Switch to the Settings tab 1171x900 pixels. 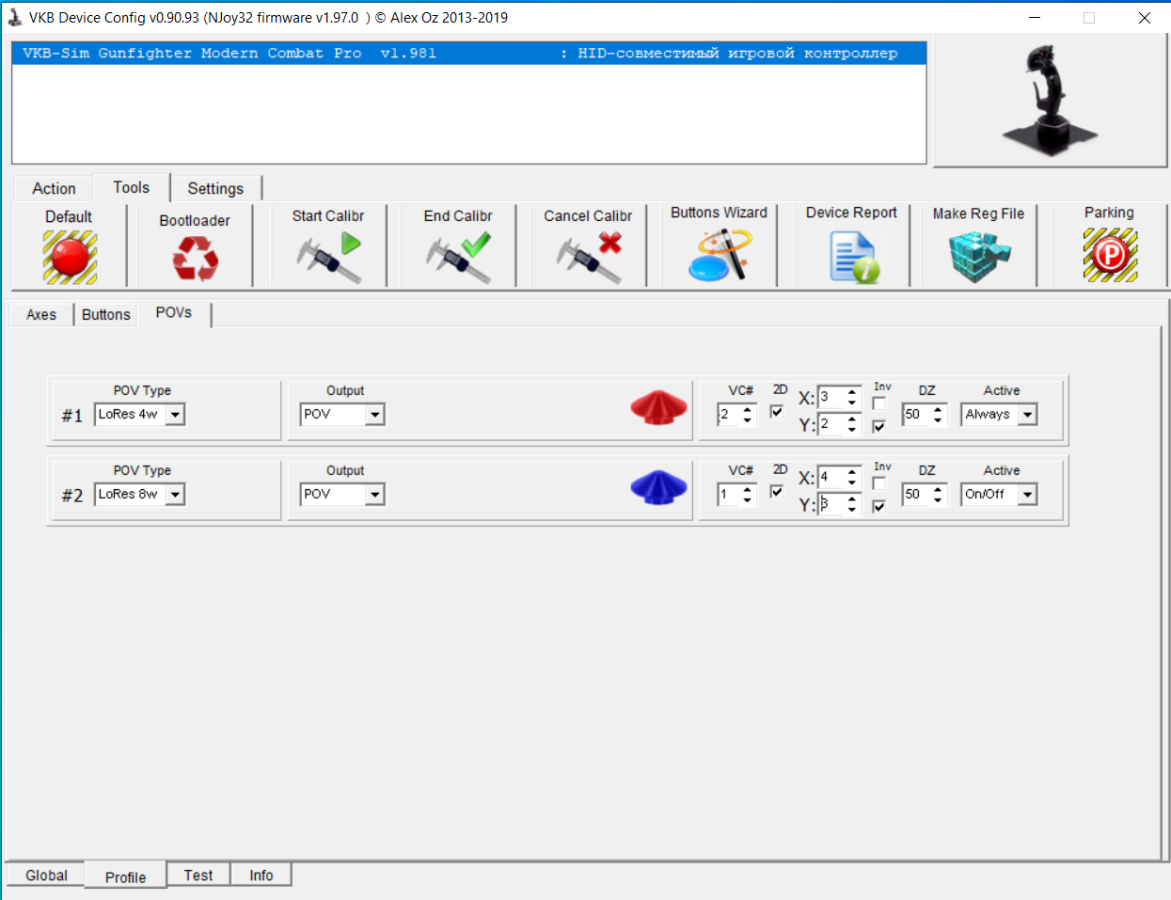pos(216,188)
